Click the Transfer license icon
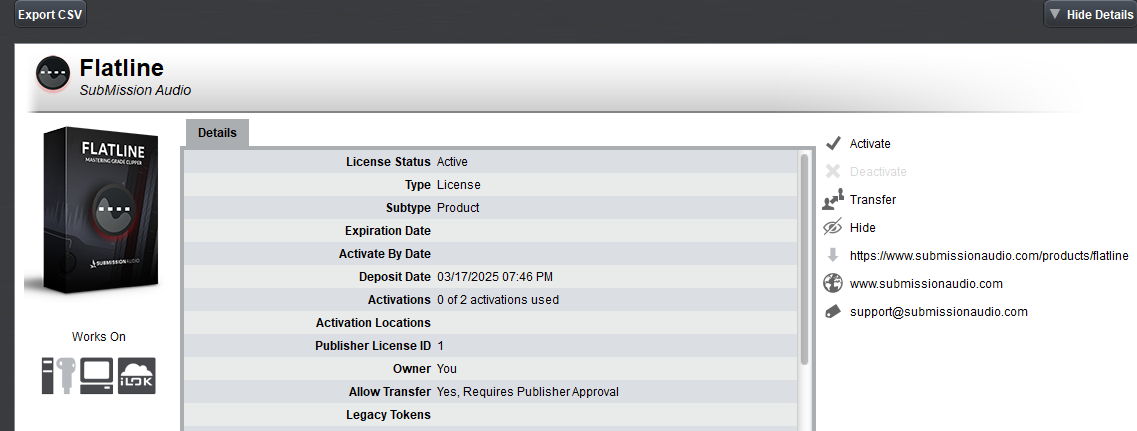Screen dimensions: 1137x431 click(832, 200)
